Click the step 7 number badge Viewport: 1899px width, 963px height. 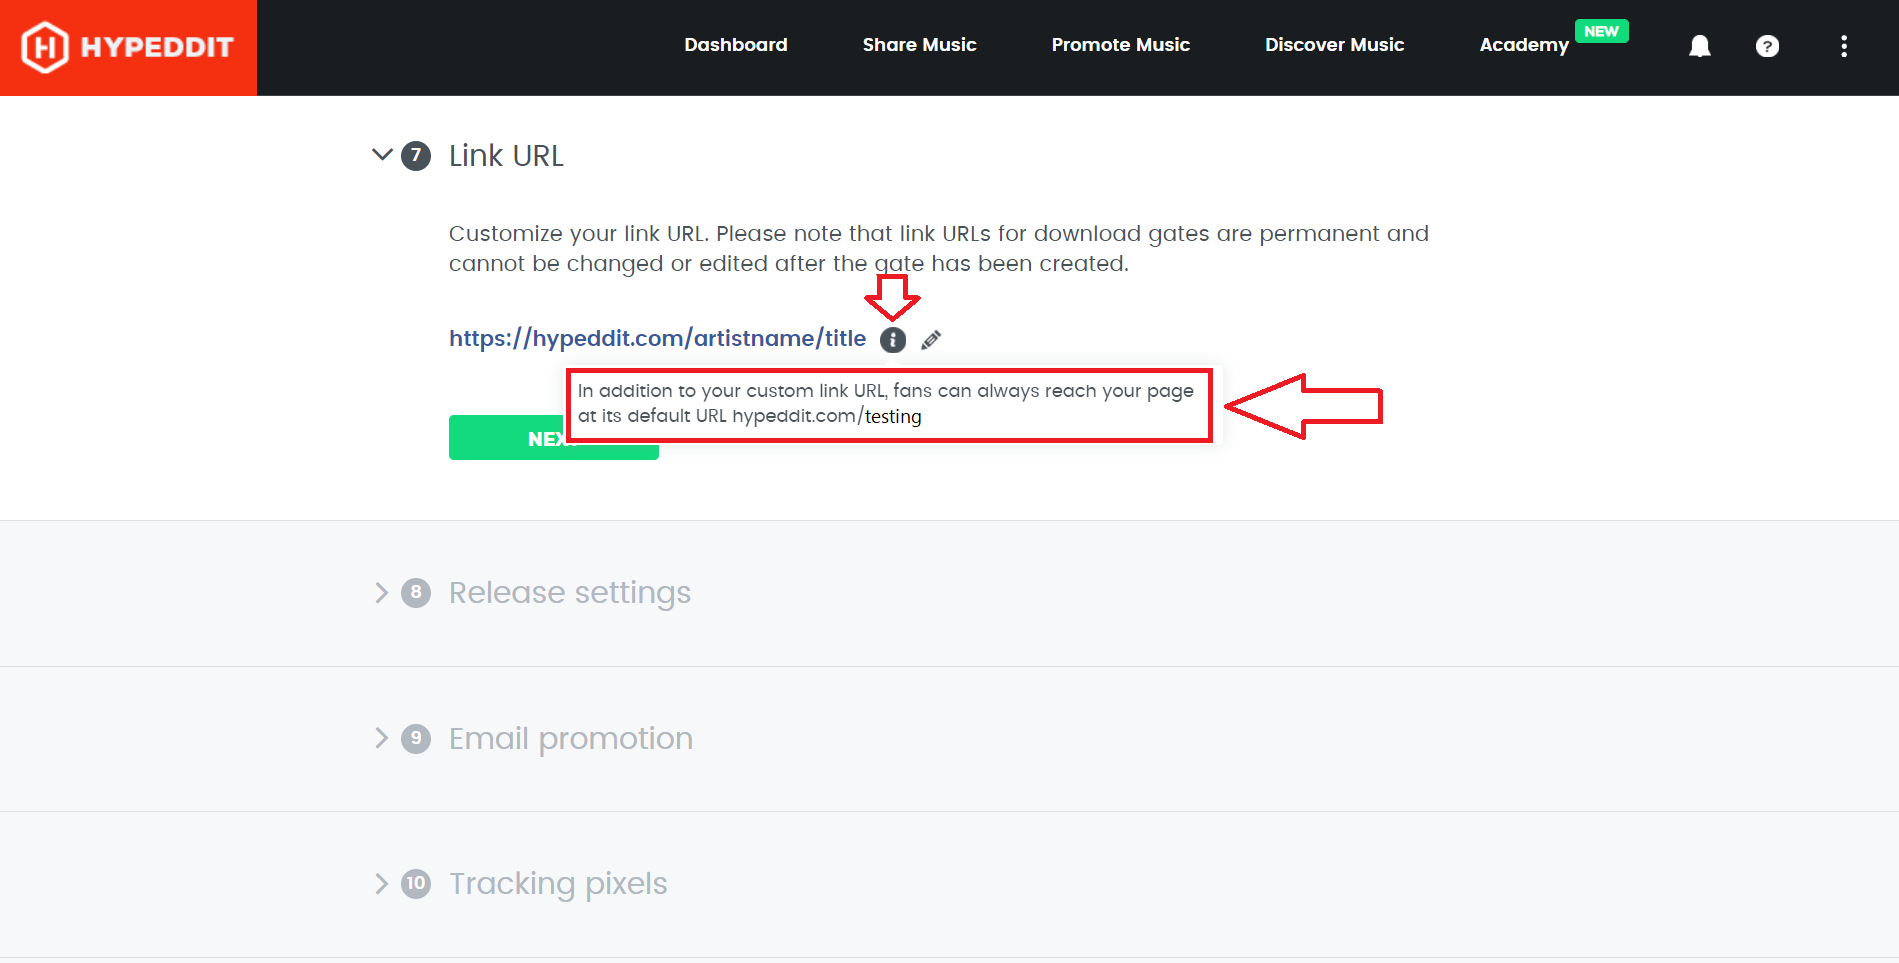click(416, 156)
